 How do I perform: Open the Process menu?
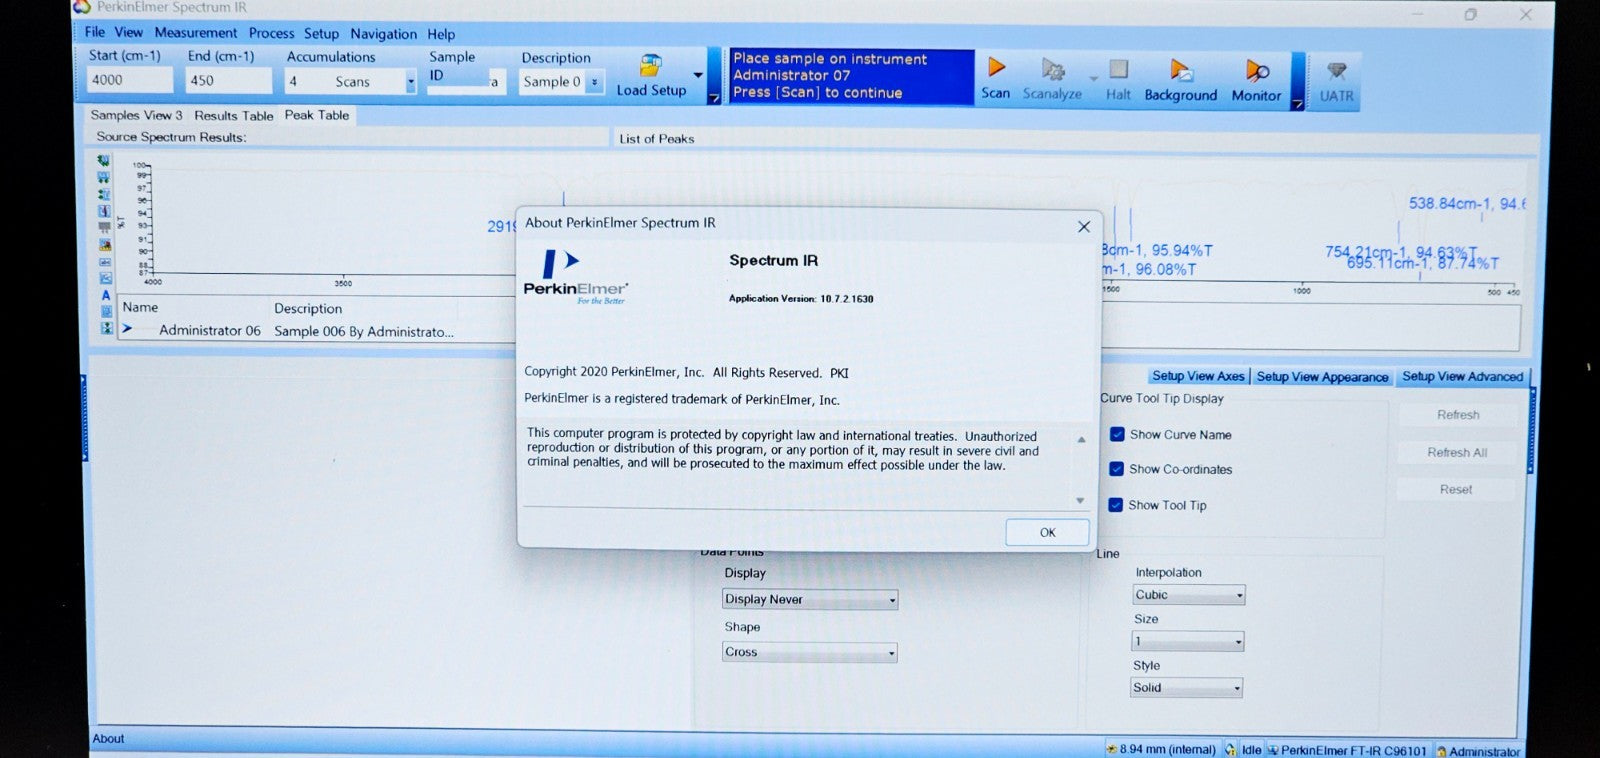click(x=272, y=33)
